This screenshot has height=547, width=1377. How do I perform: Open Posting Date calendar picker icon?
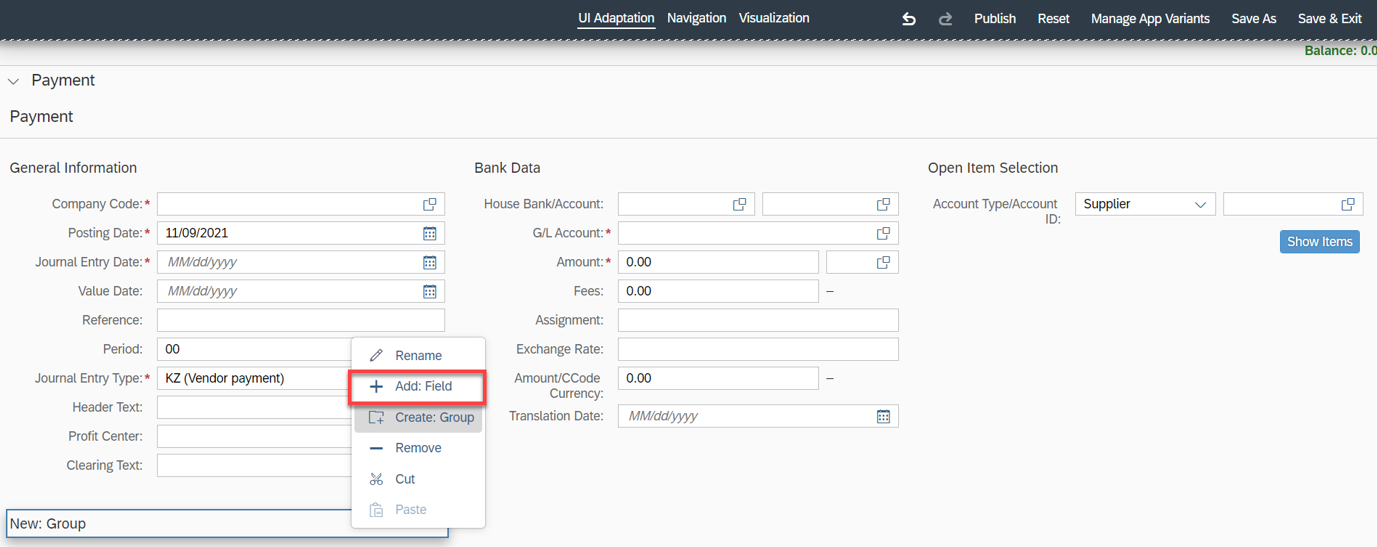[x=430, y=233]
